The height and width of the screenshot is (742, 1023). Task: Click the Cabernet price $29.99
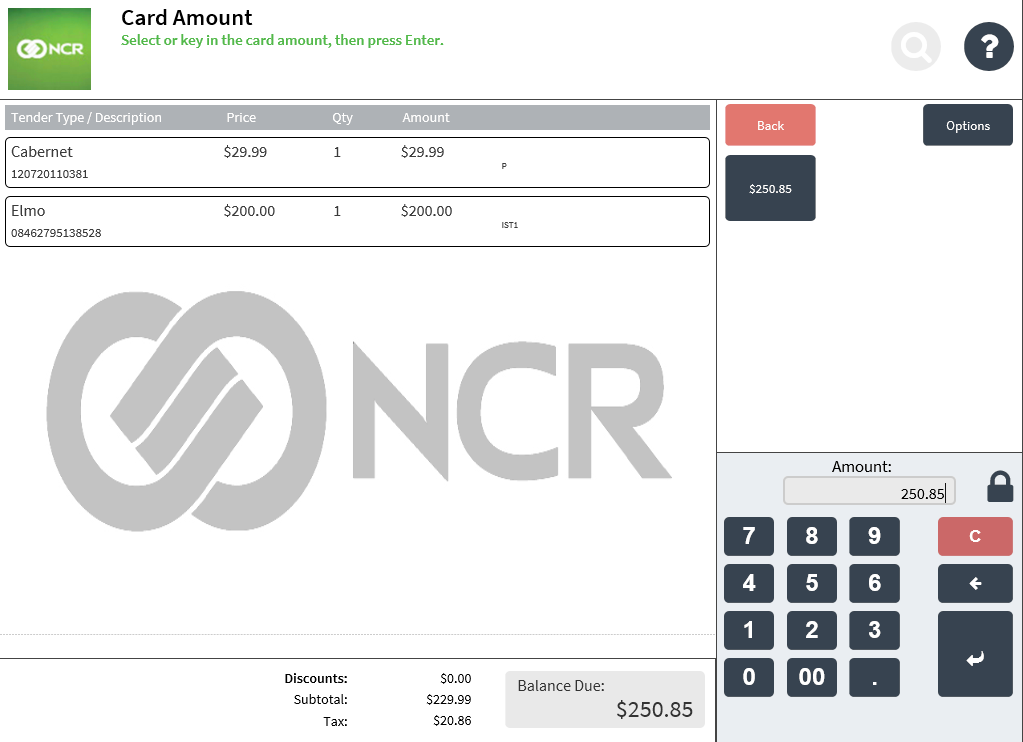245,152
